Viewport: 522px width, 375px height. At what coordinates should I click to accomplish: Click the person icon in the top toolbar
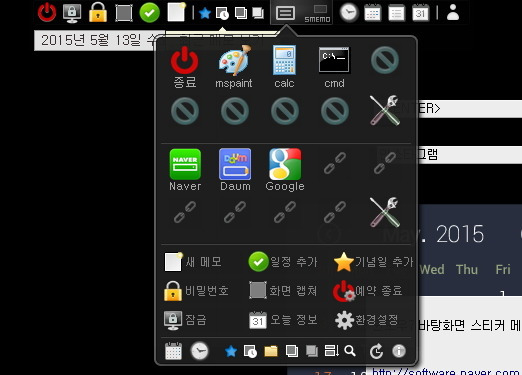(453, 13)
